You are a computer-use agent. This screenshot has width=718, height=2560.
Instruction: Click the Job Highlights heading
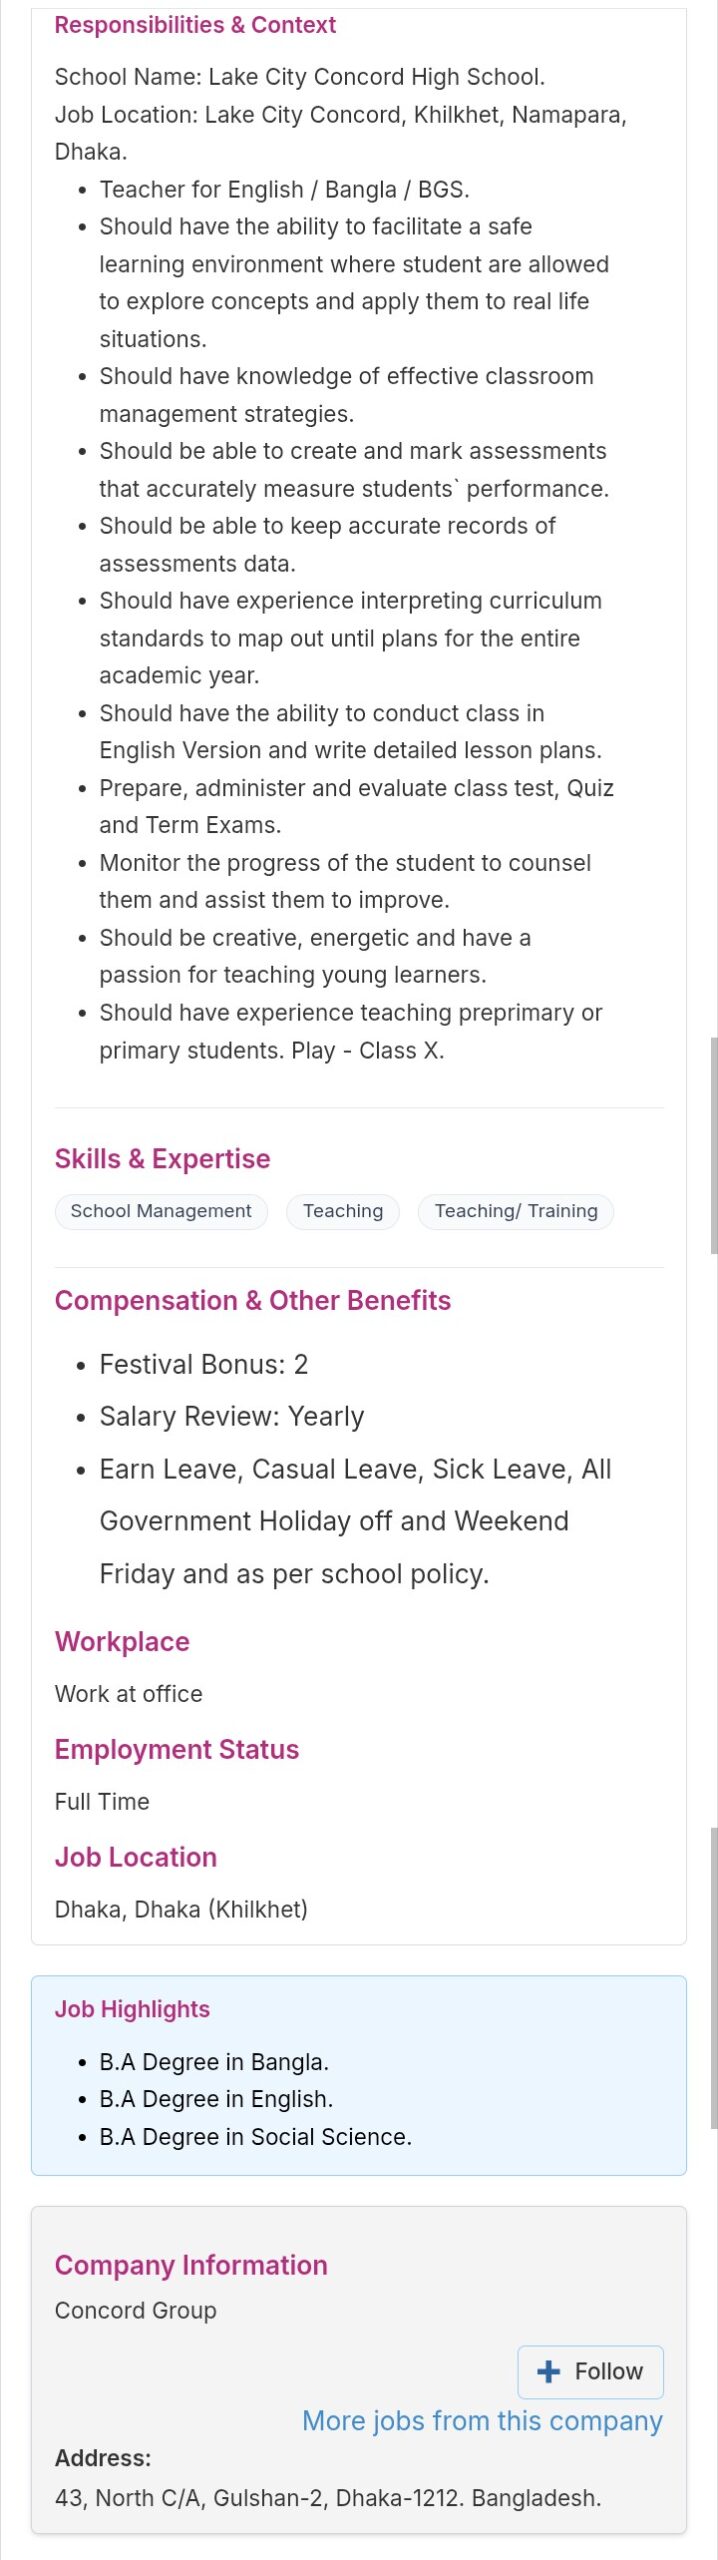132,2009
